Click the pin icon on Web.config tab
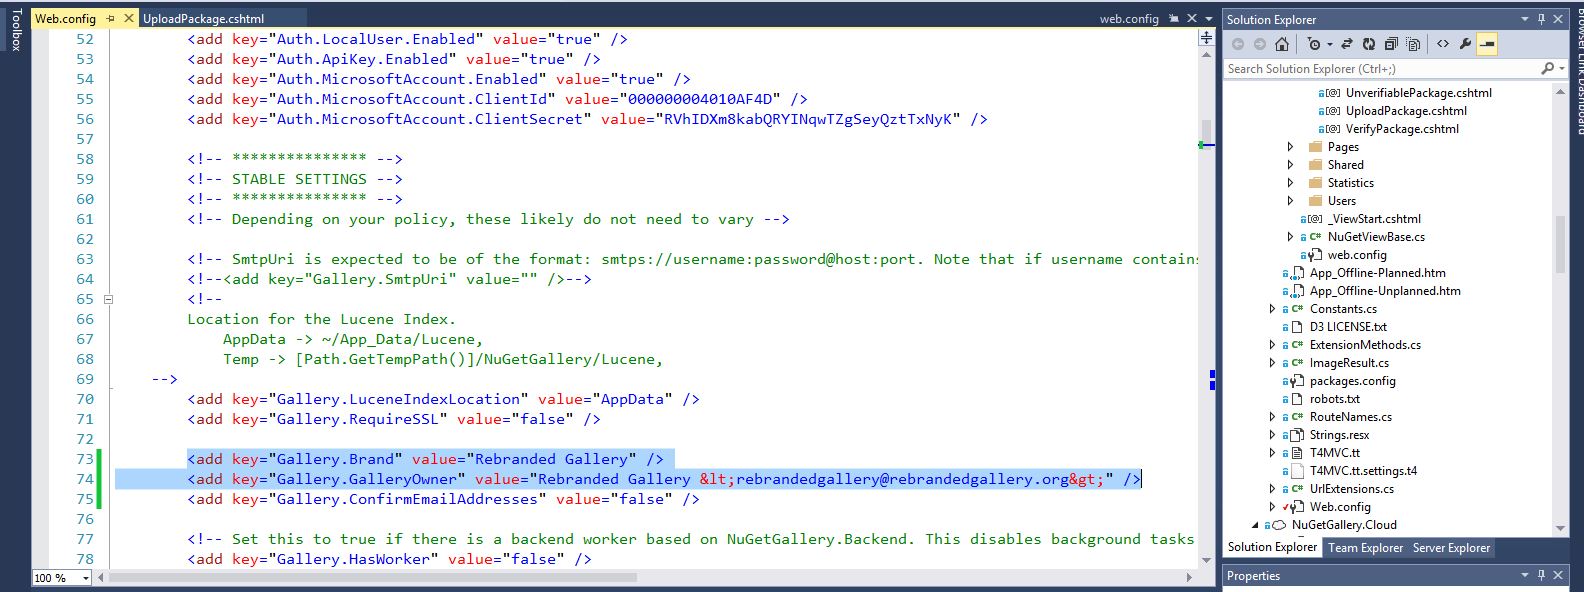1584x592 pixels. (x=111, y=19)
